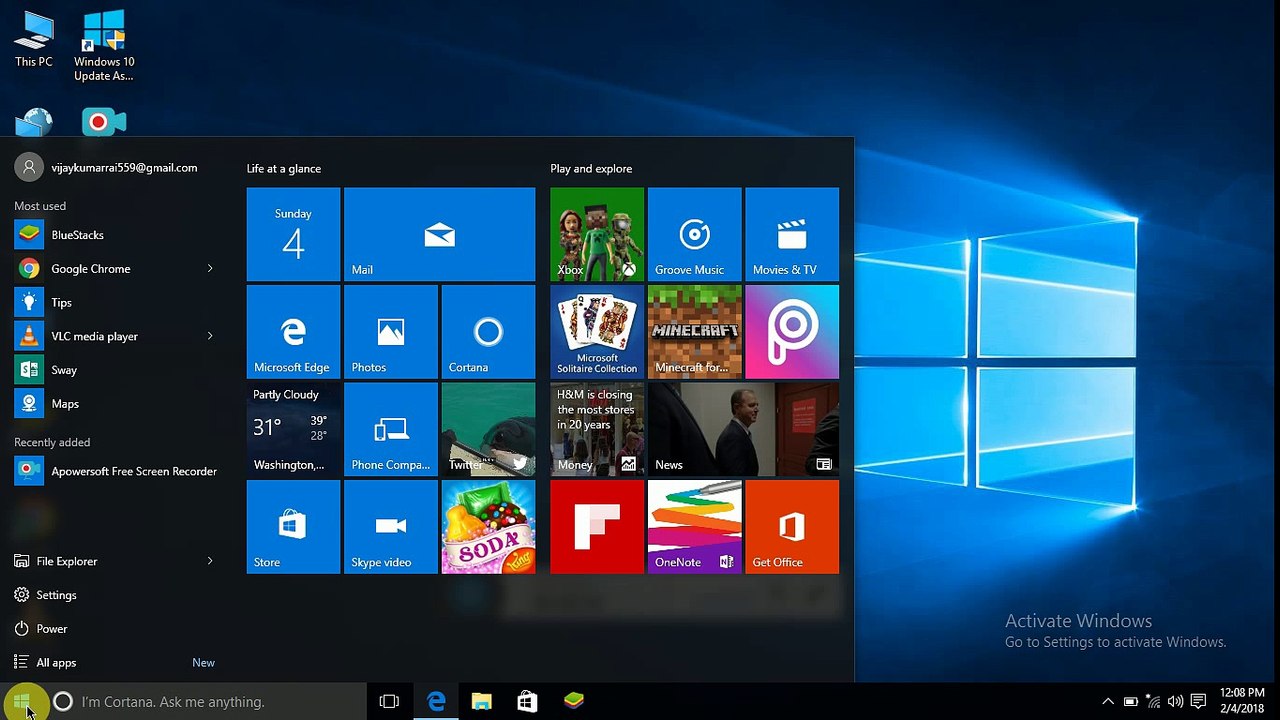Launch the Microsoft Edge tile in Start
1280x720 pixels.
coord(293,332)
